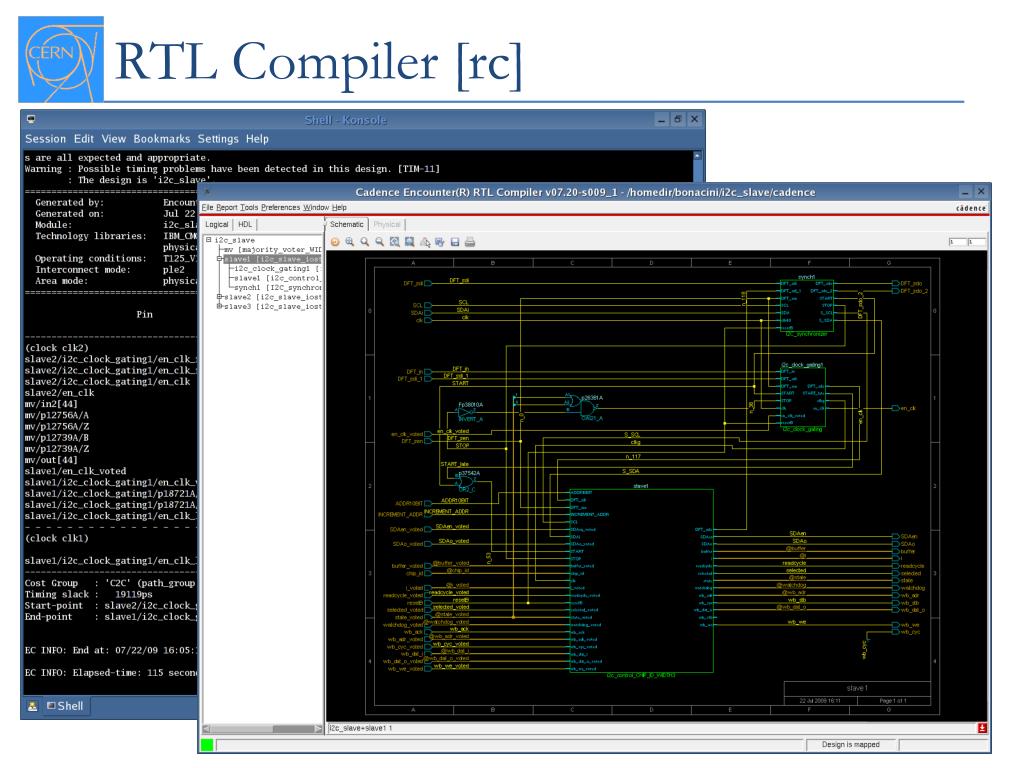The width and height of the screenshot is (1024, 768).
Task: Select the mv majority_voter tree item
Action: point(273,249)
